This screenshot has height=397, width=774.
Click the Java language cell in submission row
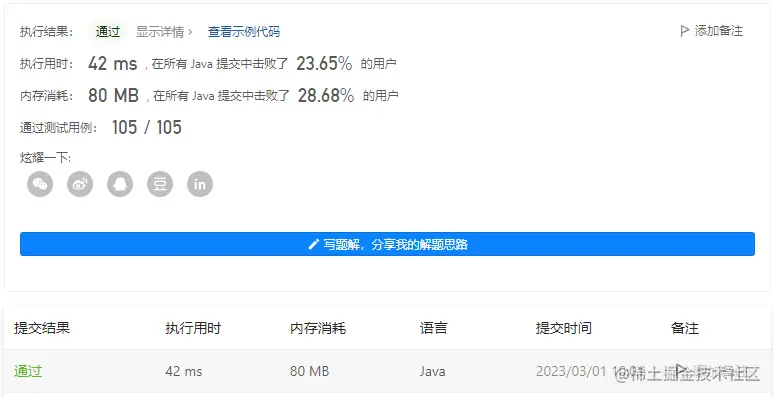point(432,371)
